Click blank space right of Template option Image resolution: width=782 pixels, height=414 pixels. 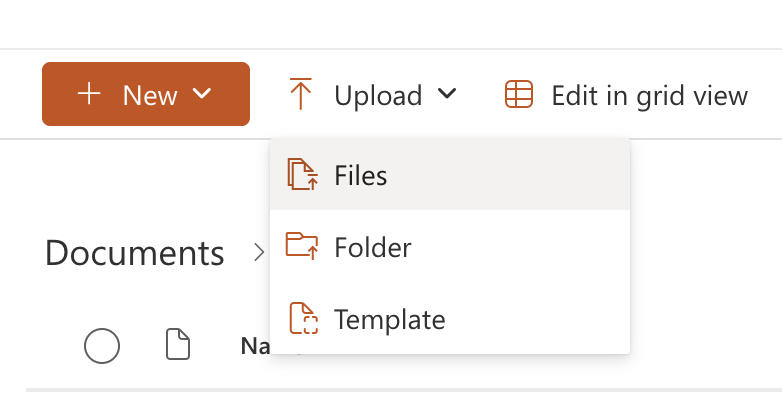click(540, 320)
